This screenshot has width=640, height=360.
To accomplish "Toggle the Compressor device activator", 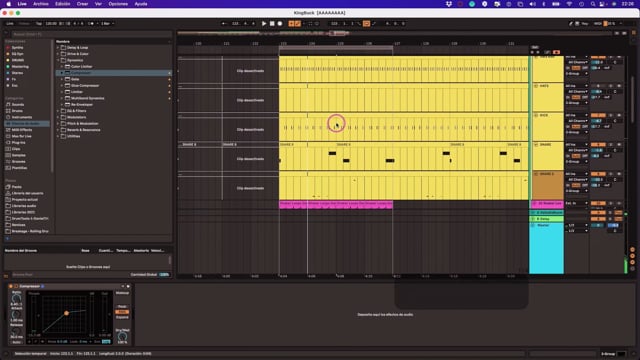I will point(11,286).
